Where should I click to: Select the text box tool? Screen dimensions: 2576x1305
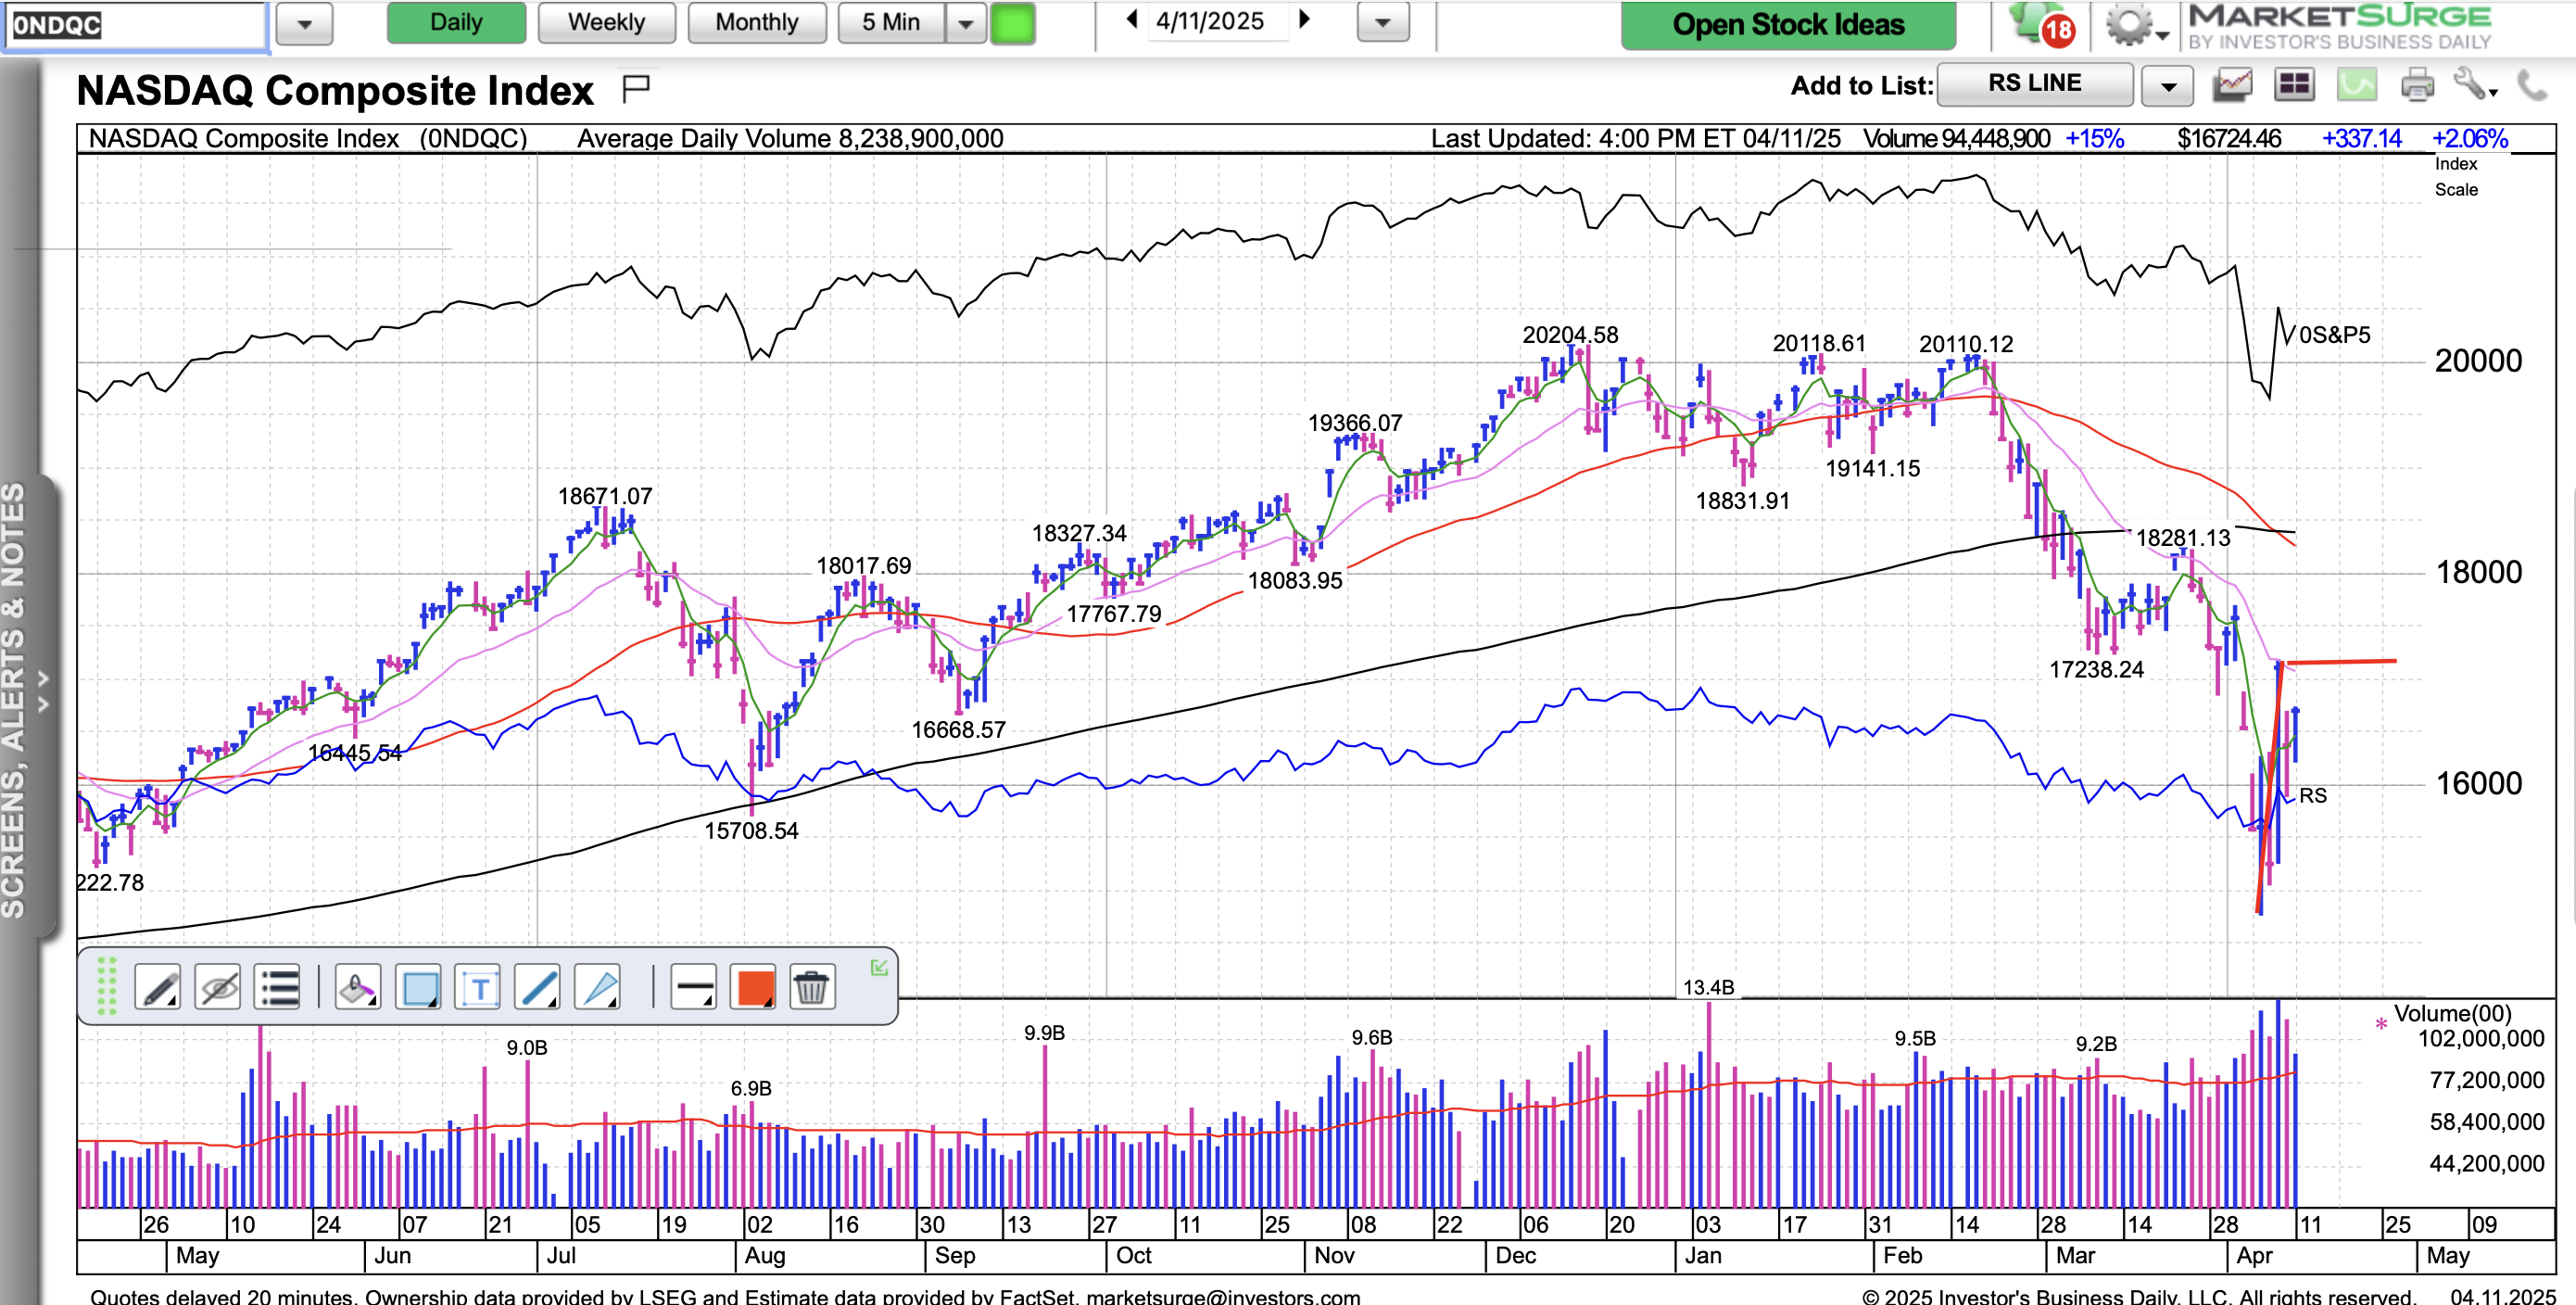click(x=478, y=988)
